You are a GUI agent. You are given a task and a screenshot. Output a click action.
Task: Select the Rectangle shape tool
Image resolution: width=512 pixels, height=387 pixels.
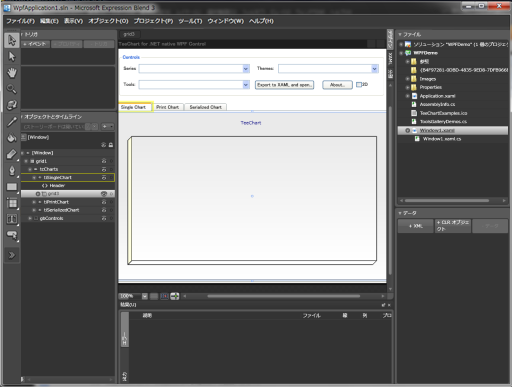pyautogui.click(x=12, y=187)
